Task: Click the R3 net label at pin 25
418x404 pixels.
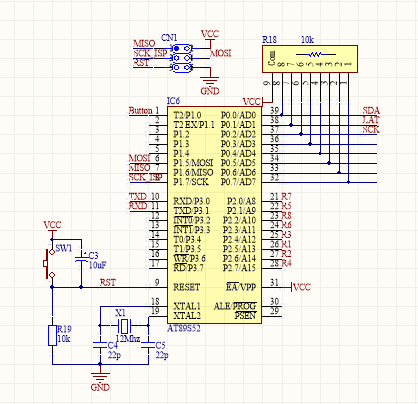Action: pyautogui.click(x=286, y=235)
